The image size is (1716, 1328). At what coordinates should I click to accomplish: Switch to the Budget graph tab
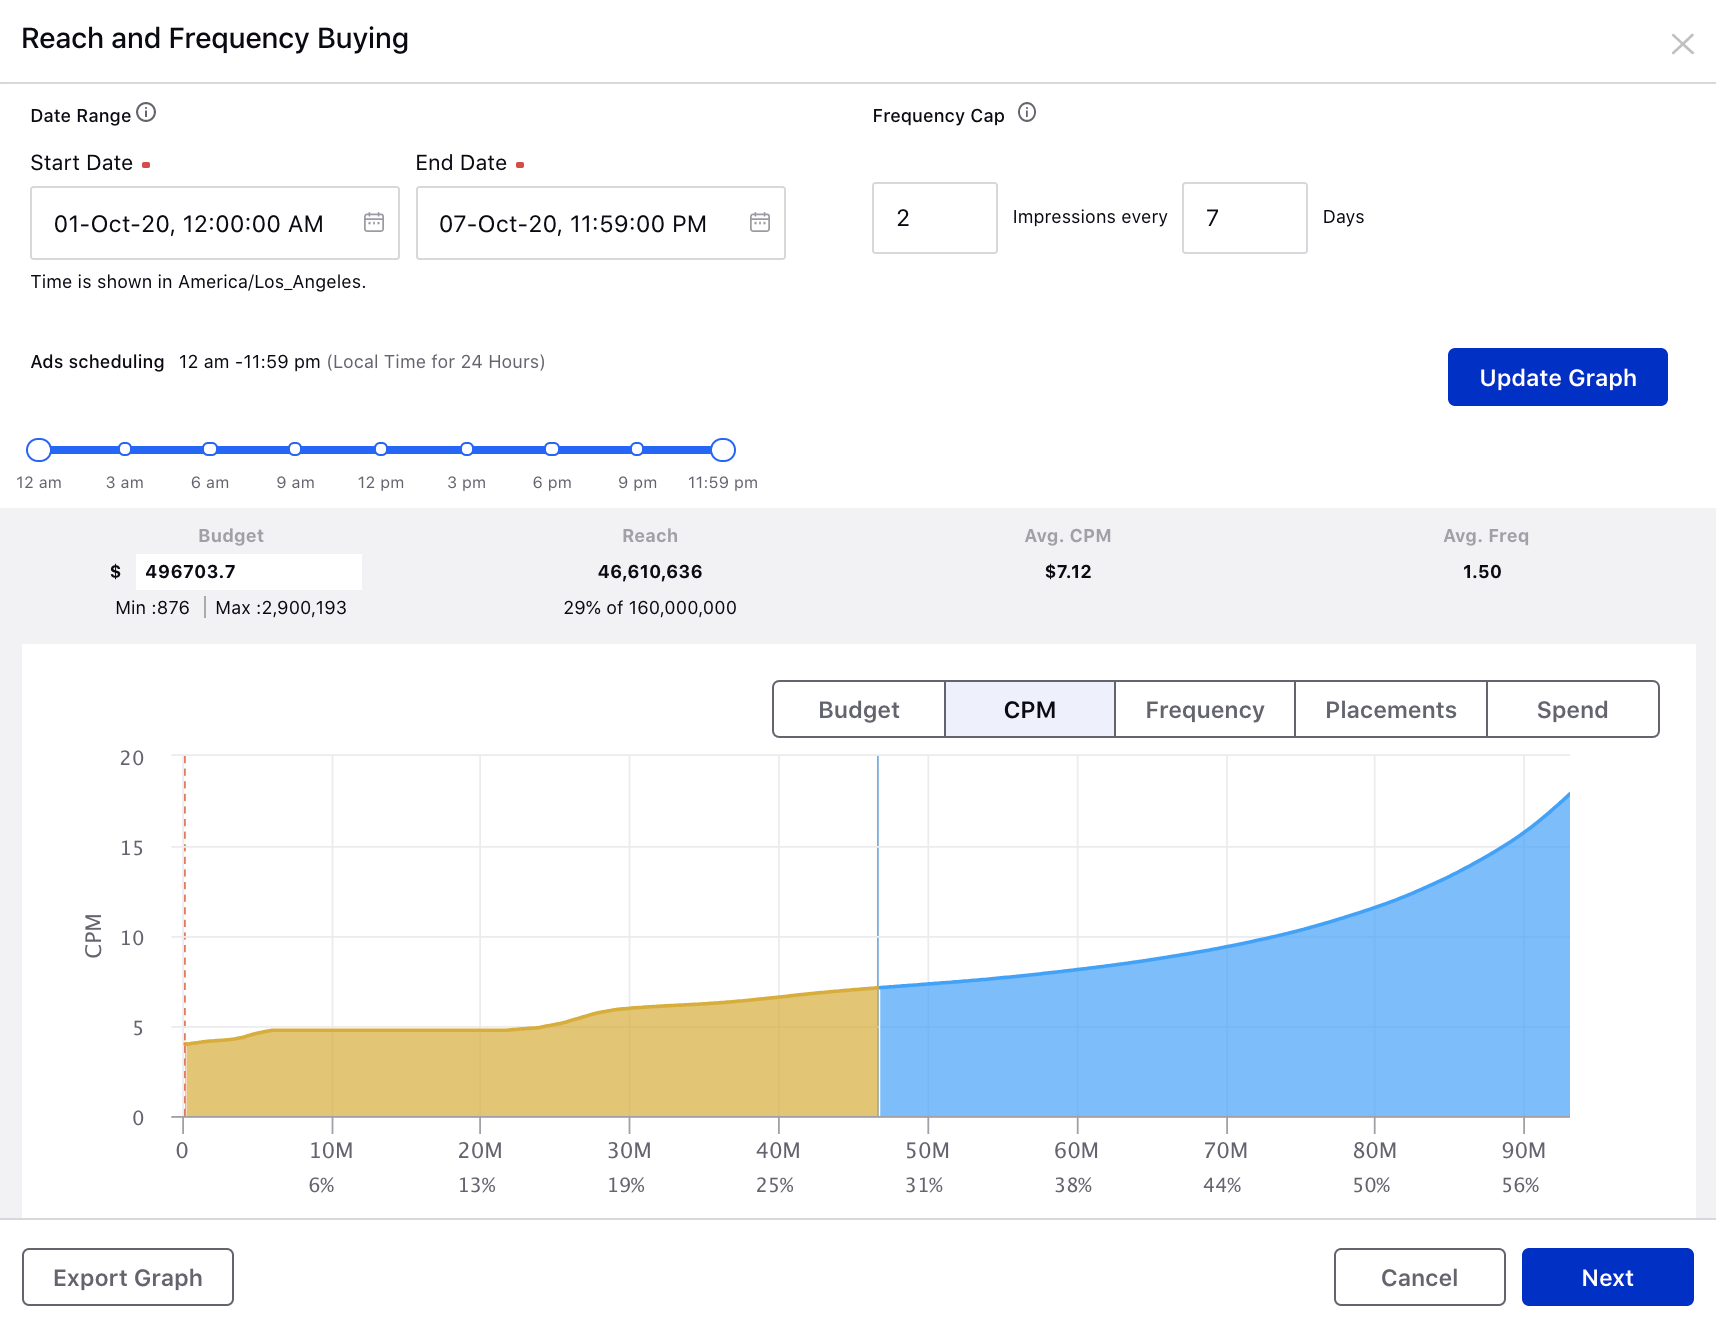[858, 710]
